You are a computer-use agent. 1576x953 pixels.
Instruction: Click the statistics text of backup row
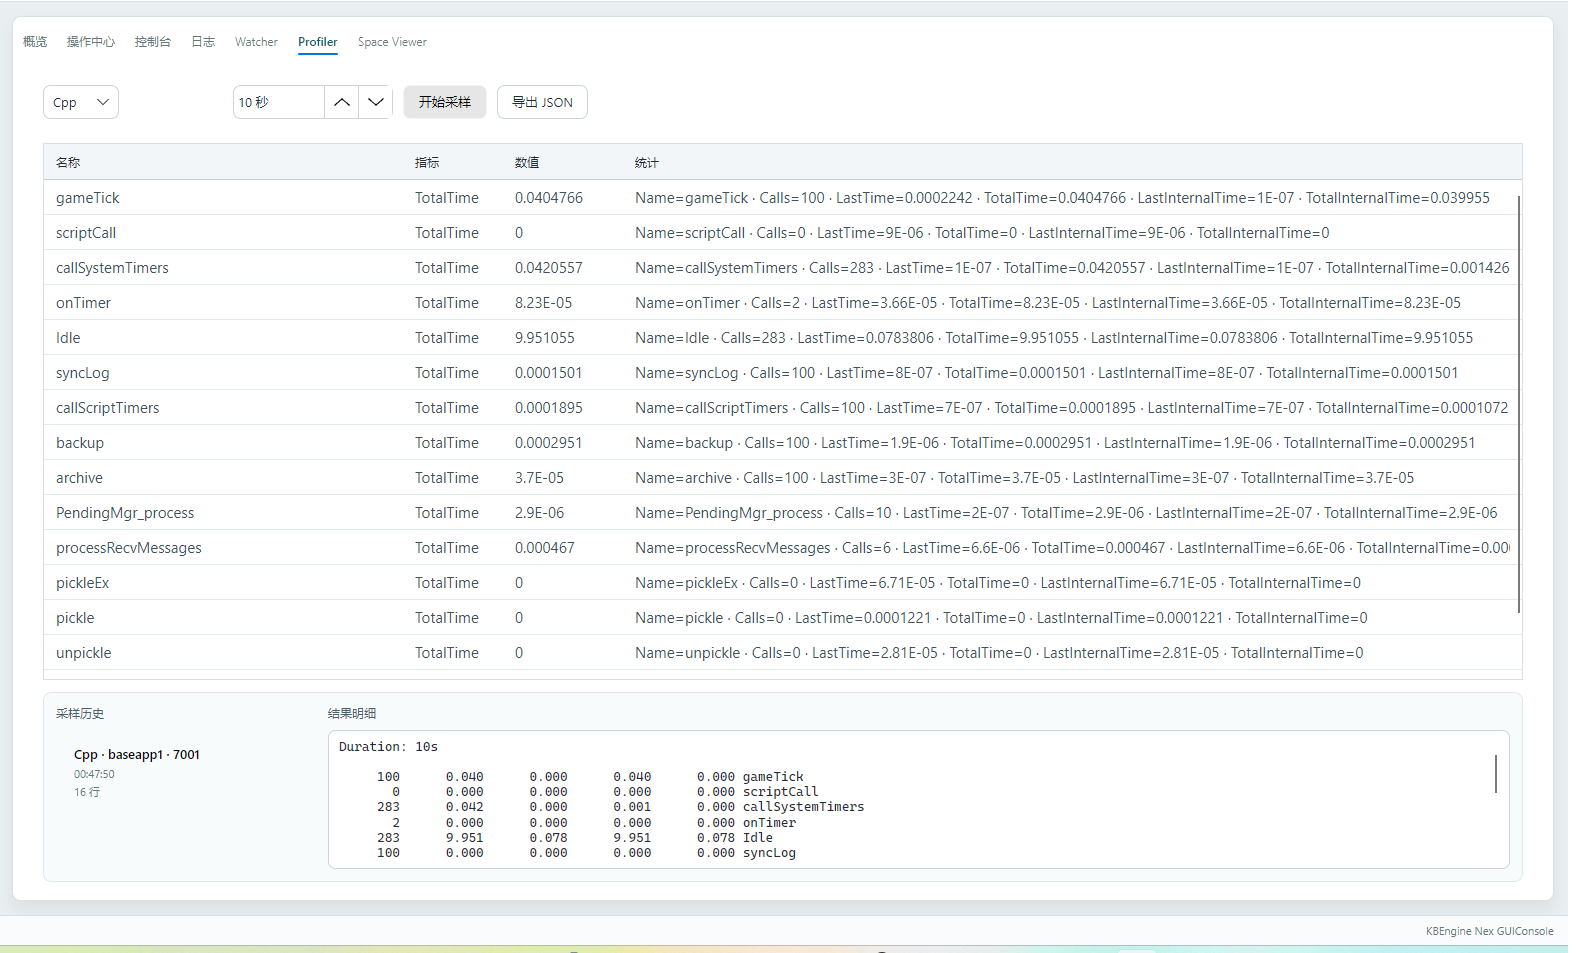tap(1055, 443)
